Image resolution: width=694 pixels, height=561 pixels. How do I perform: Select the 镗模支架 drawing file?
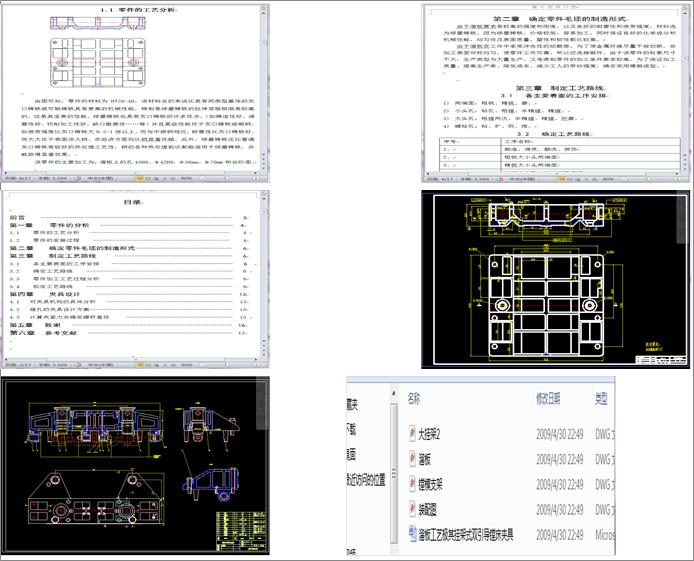(x=430, y=484)
